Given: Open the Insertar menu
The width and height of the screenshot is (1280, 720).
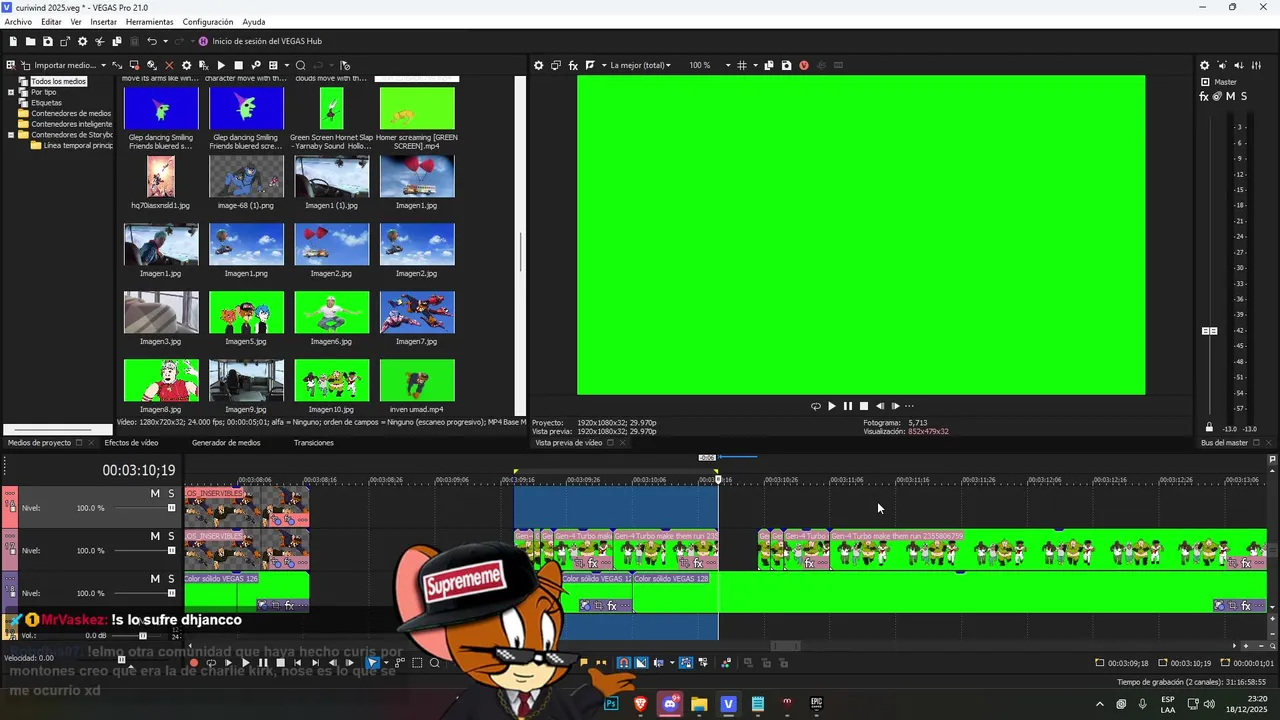Looking at the screenshot, I should [103, 21].
